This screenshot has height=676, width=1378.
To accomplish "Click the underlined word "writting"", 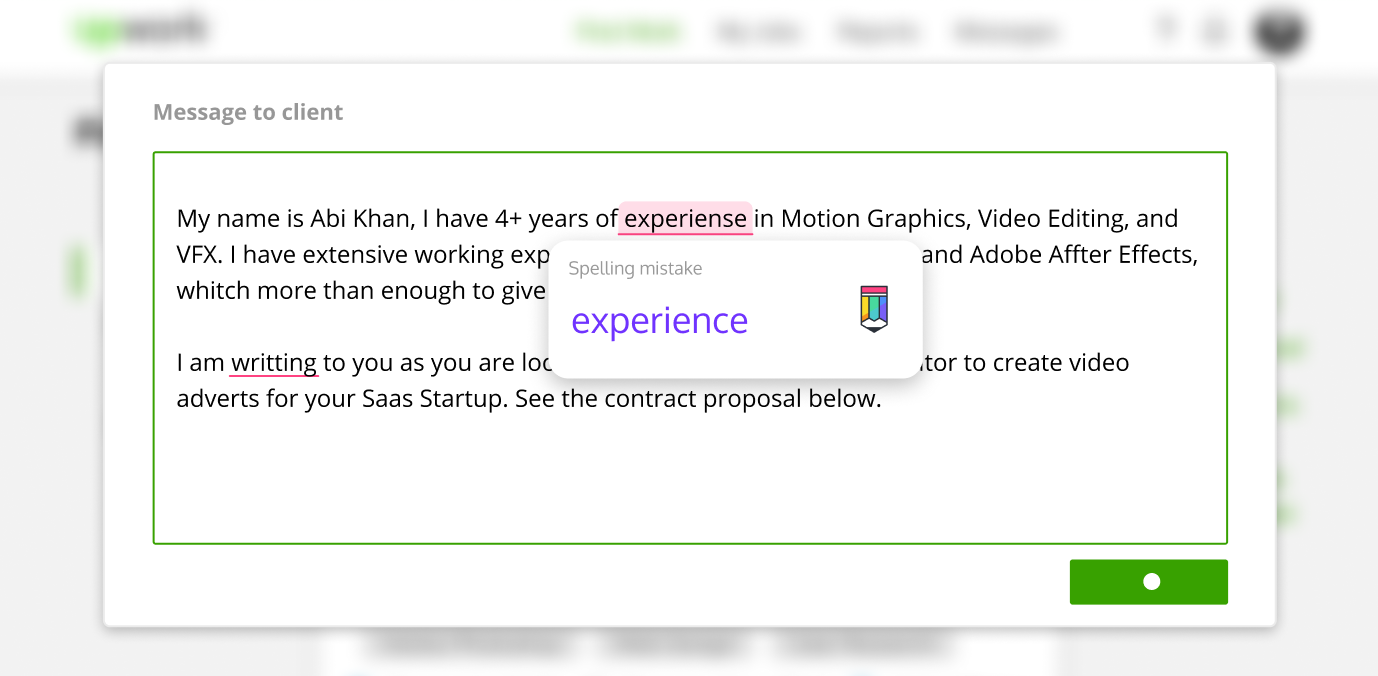I will (273, 362).
